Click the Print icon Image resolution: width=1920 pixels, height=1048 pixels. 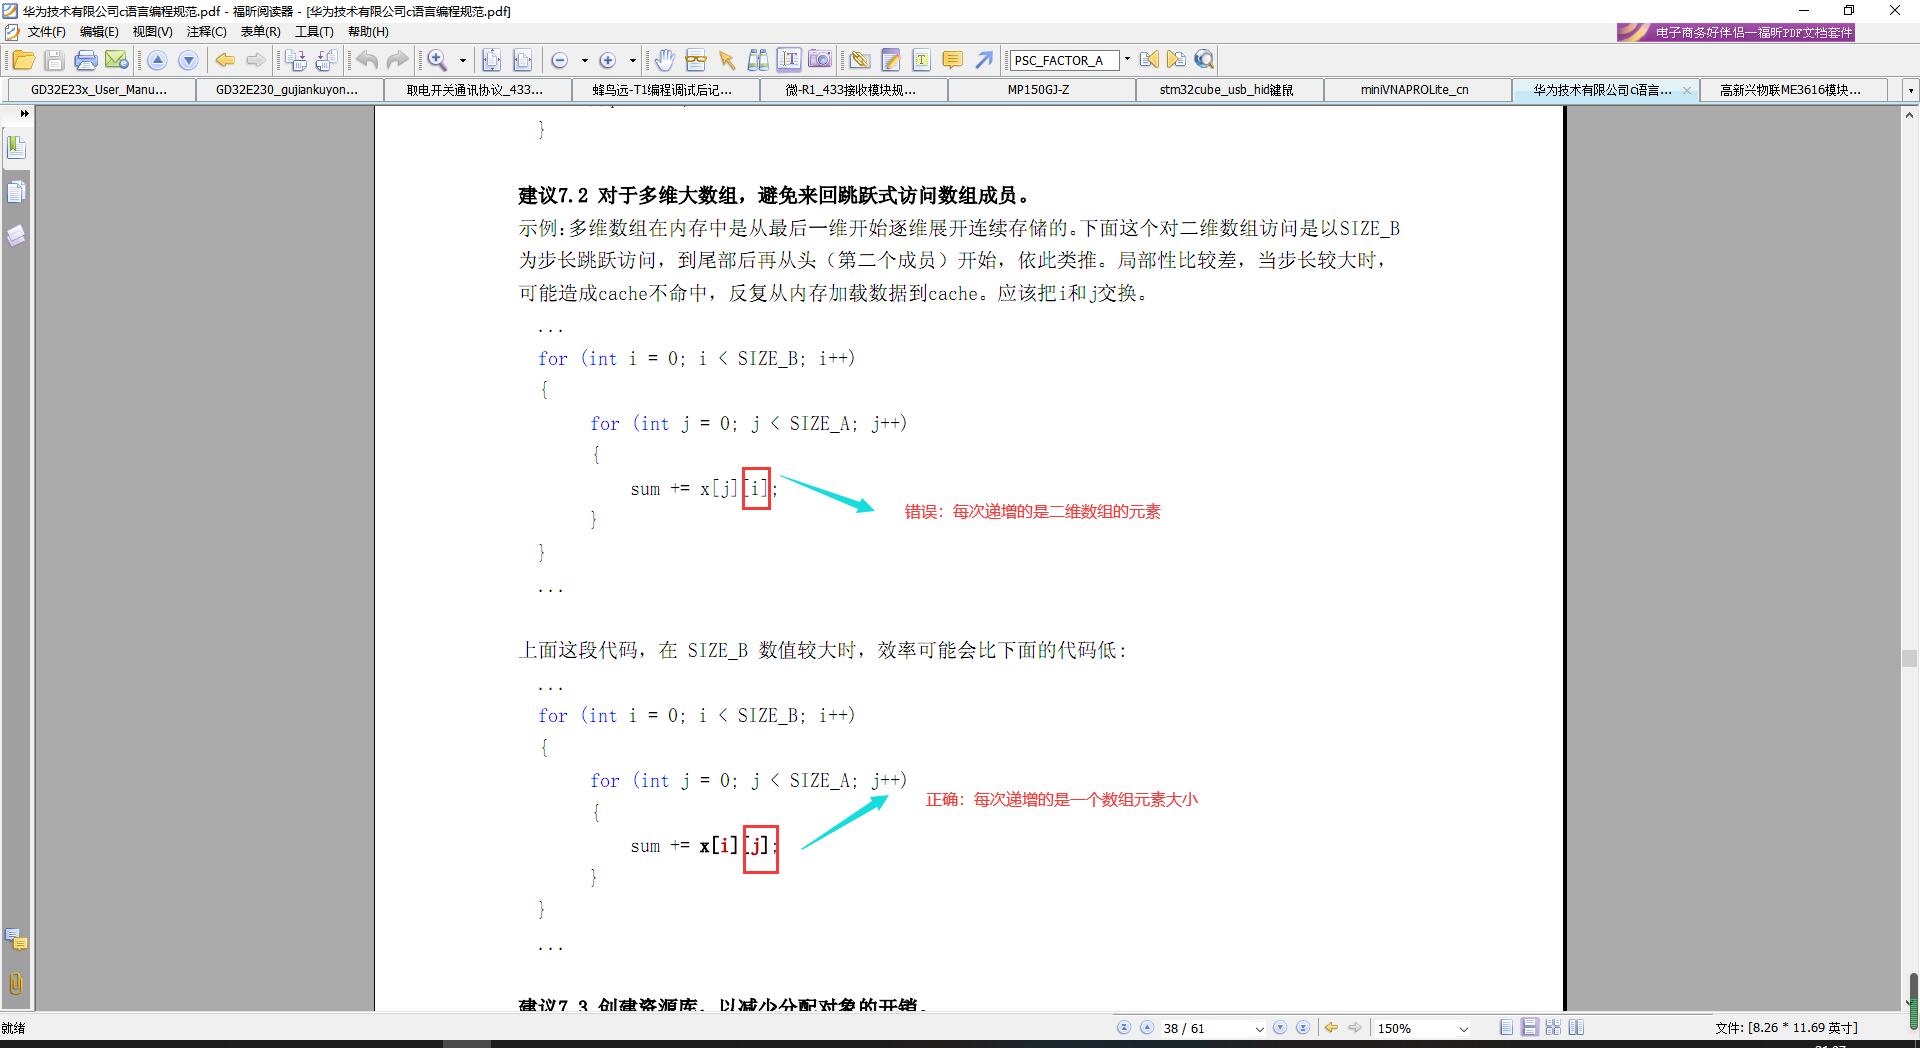tap(87, 60)
